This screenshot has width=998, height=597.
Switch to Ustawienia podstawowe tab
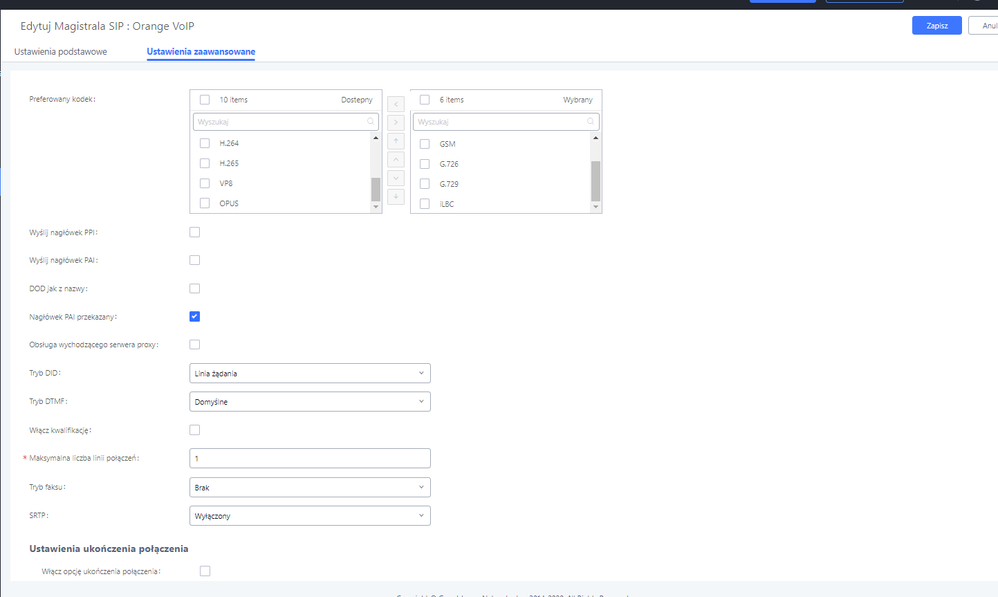tap(60, 52)
